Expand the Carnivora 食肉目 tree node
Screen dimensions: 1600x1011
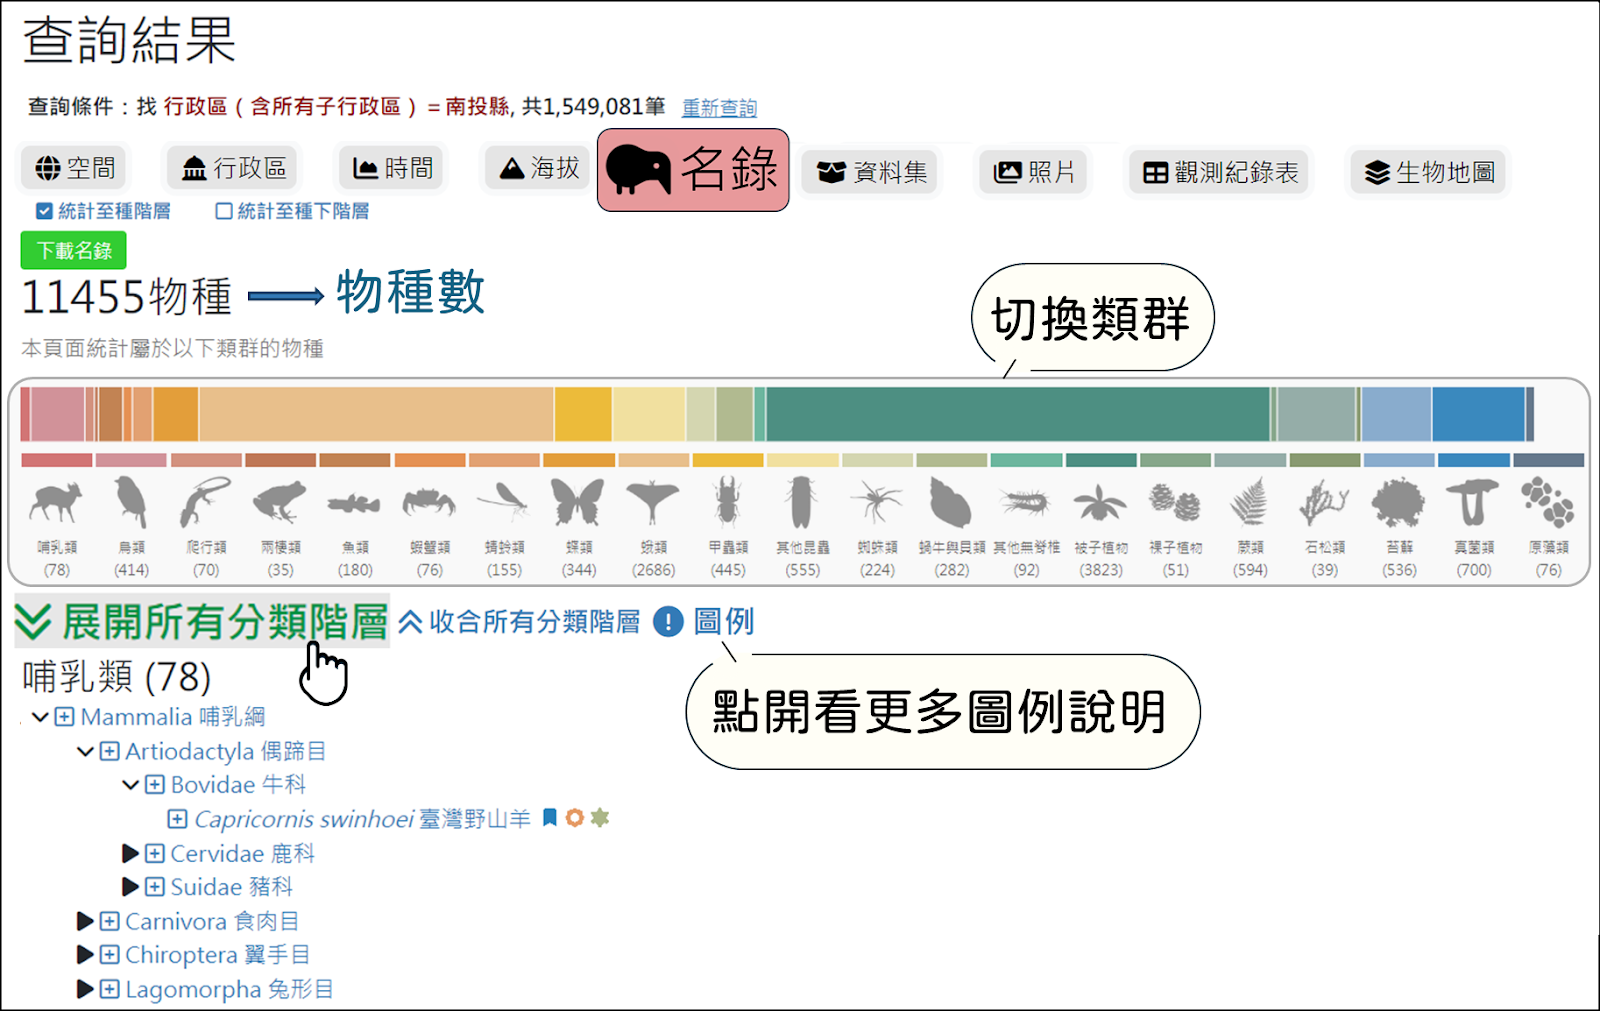pyautogui.click(x=85, y=921)
